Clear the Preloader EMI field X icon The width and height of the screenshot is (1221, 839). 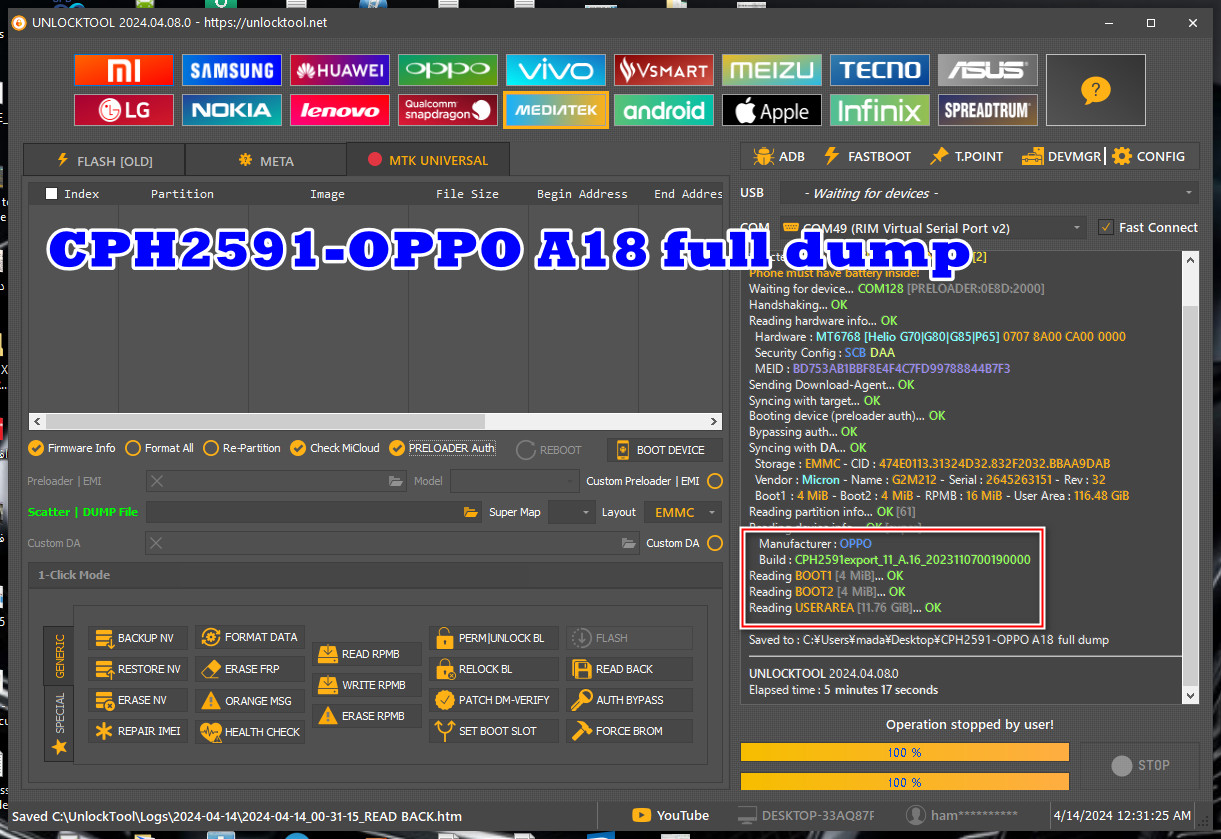click(x=157, y=481)
